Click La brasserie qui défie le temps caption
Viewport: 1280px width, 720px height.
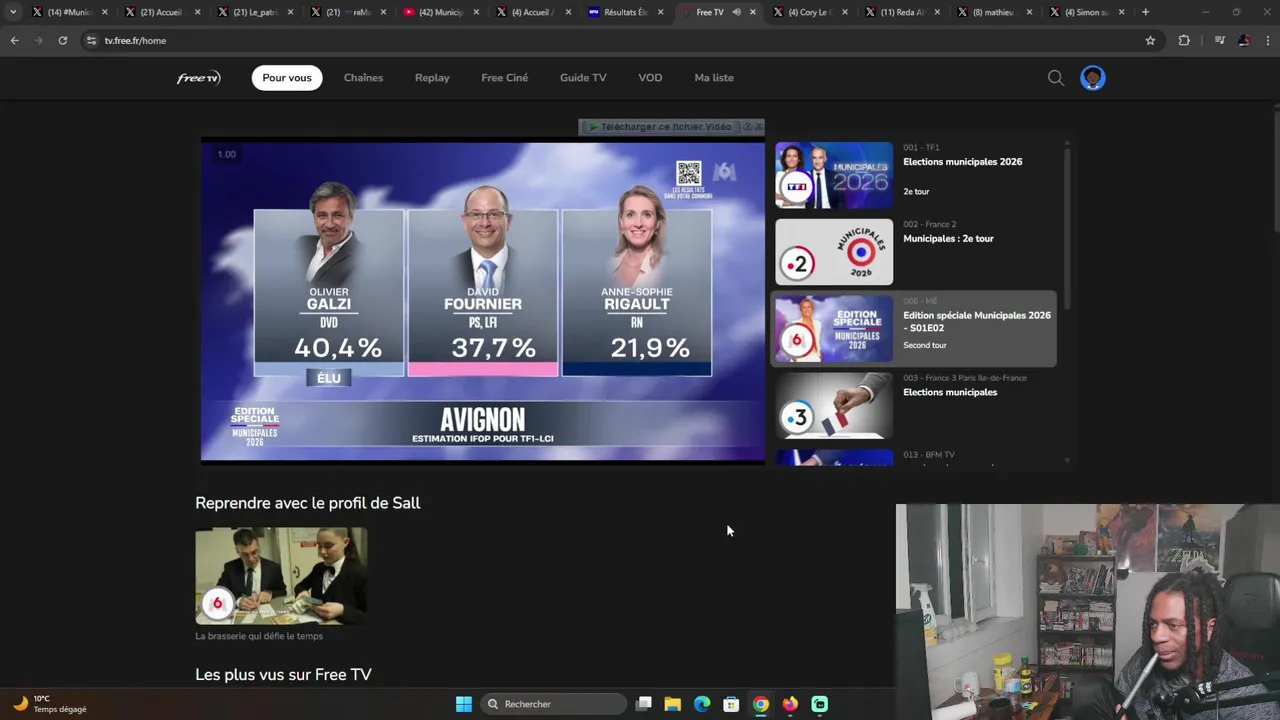[x=259, y=636]
